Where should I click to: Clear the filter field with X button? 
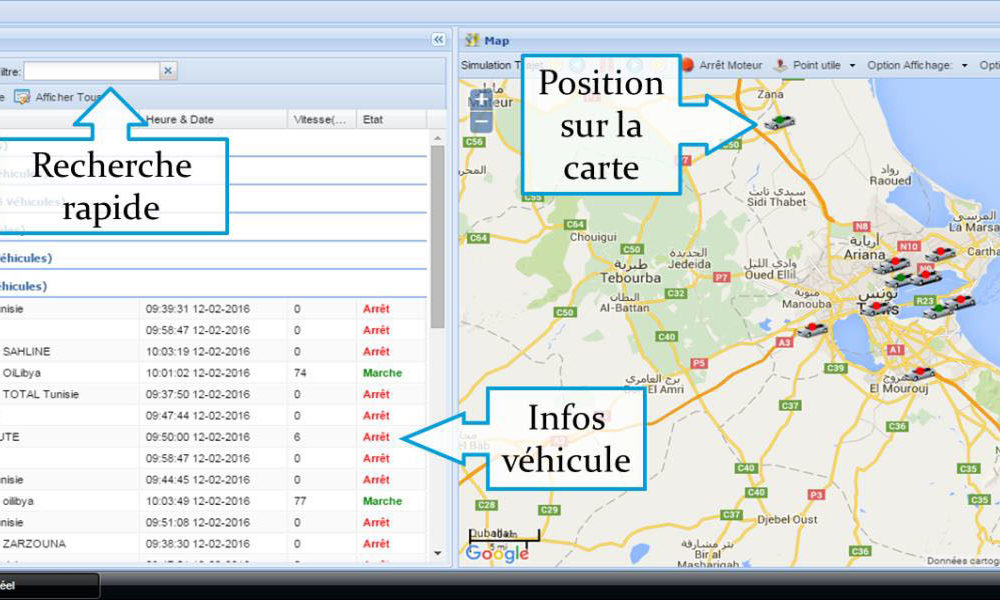[168, 71]
